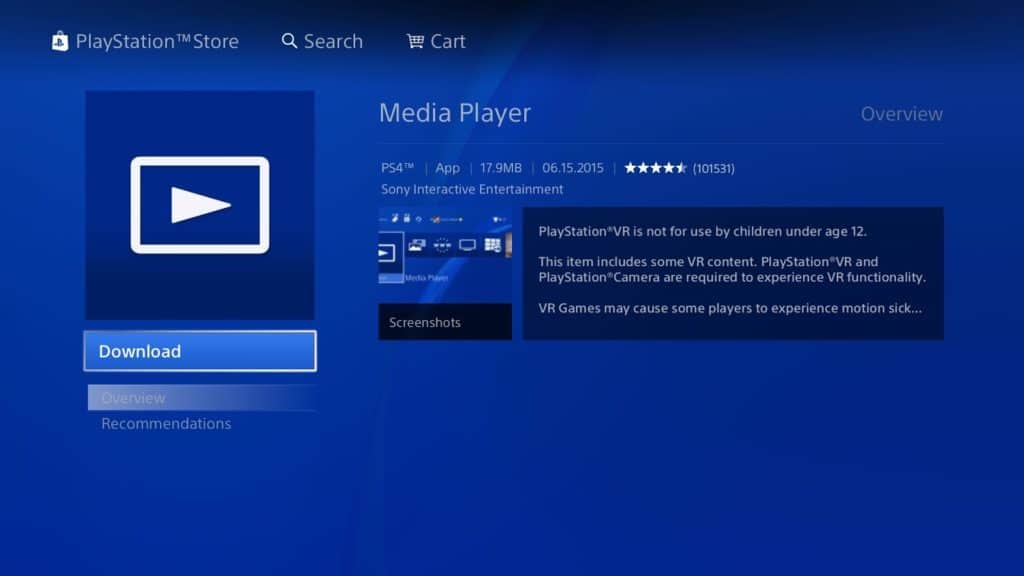Click the star rating icons
This screenshot has width=1024, height=576.
tap(655, 168)
